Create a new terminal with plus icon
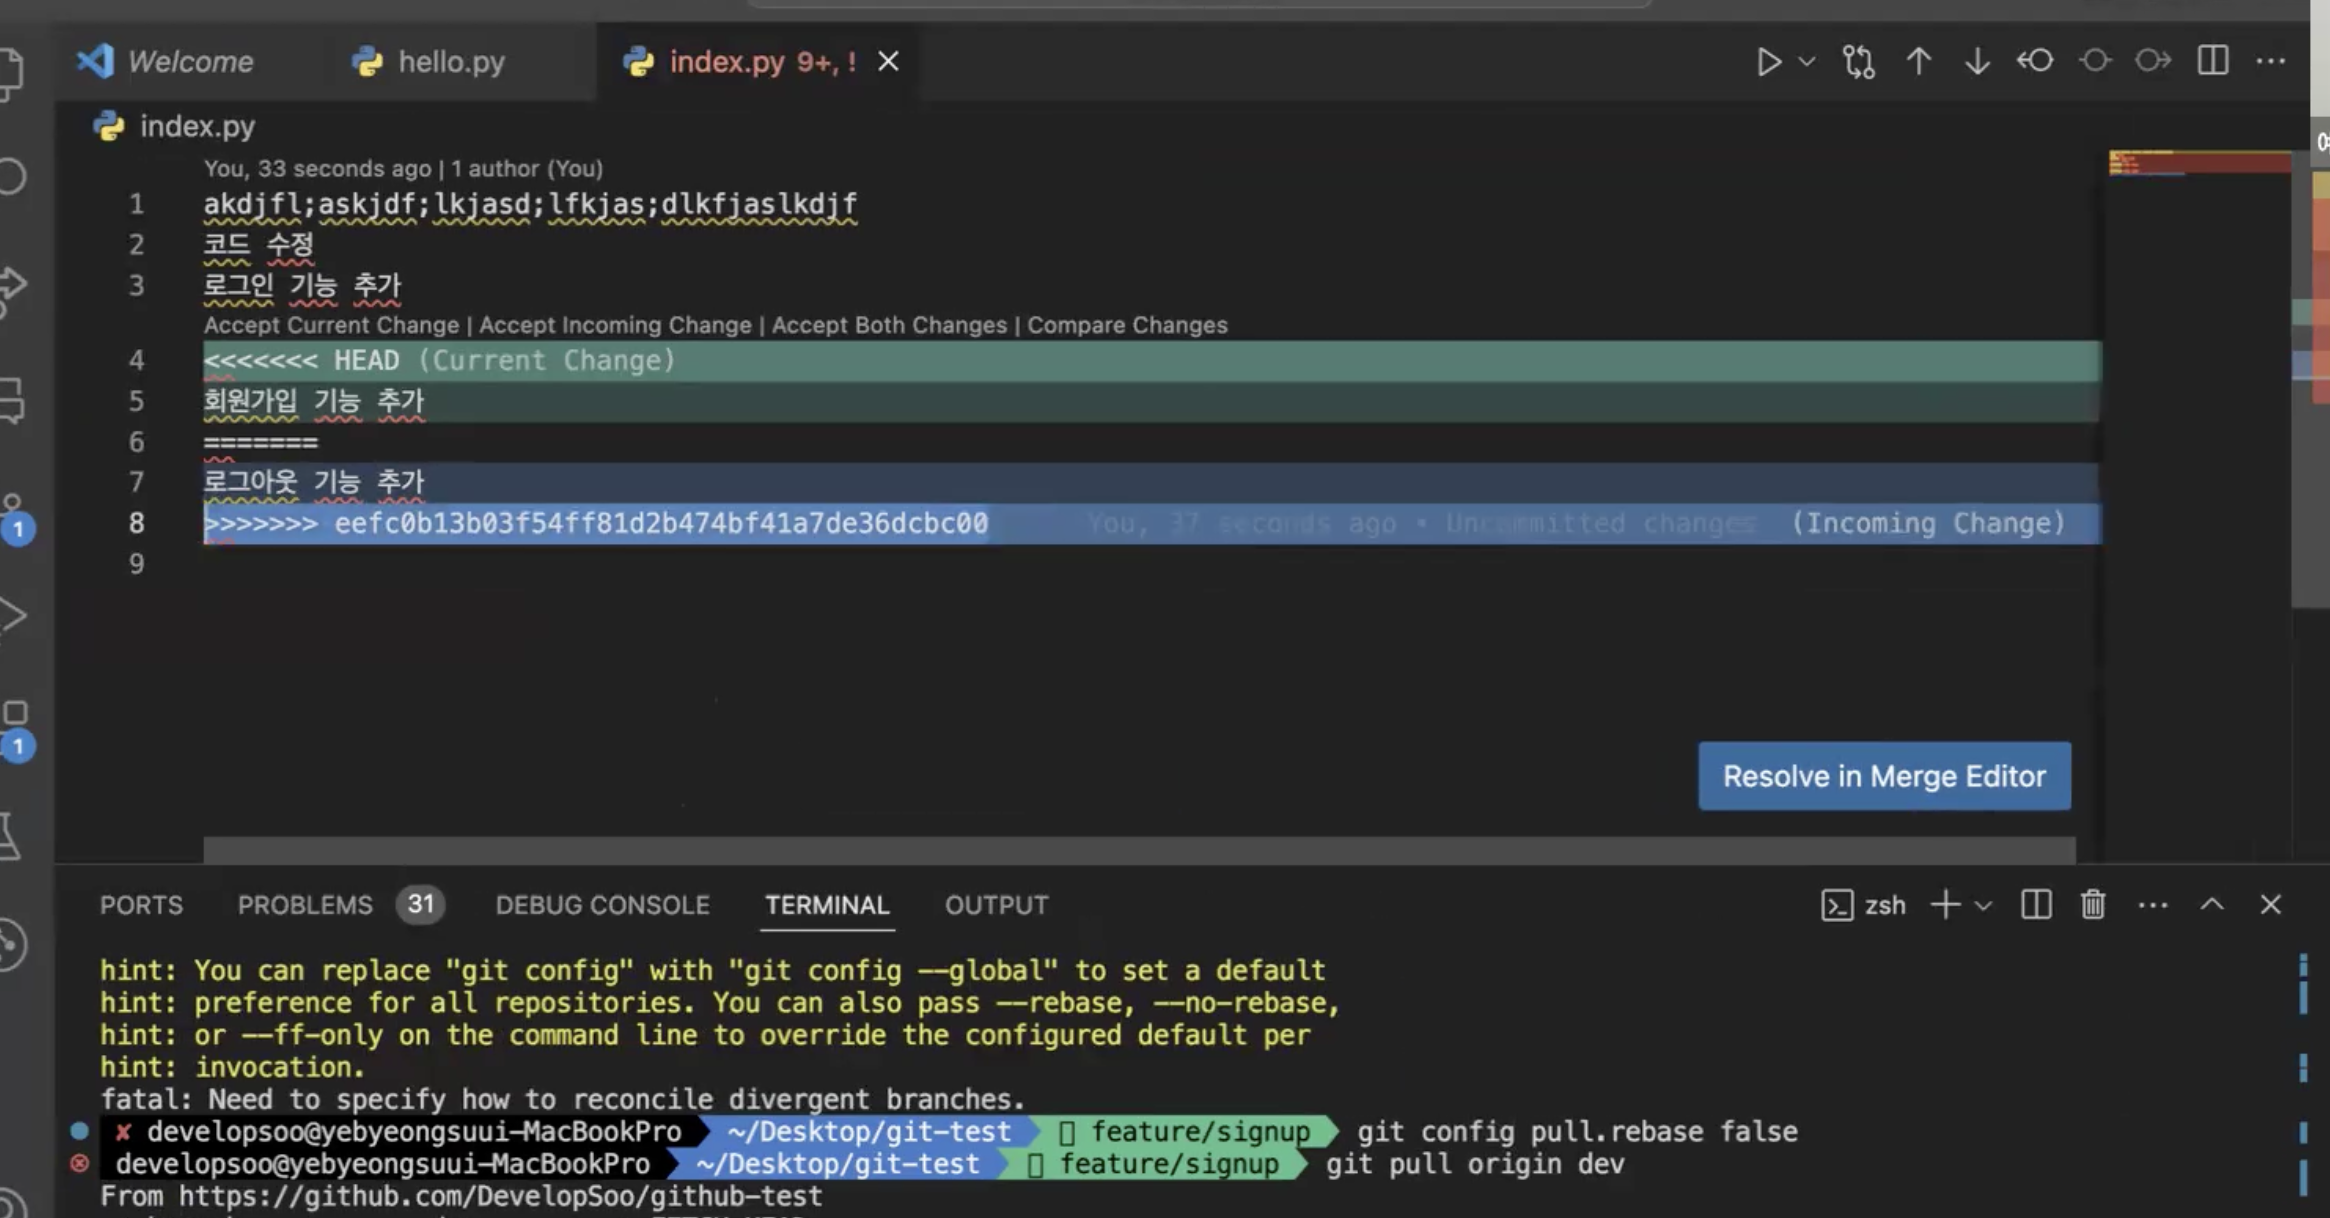This screenshot has height=1218, width=2330. pos(1945,905)
